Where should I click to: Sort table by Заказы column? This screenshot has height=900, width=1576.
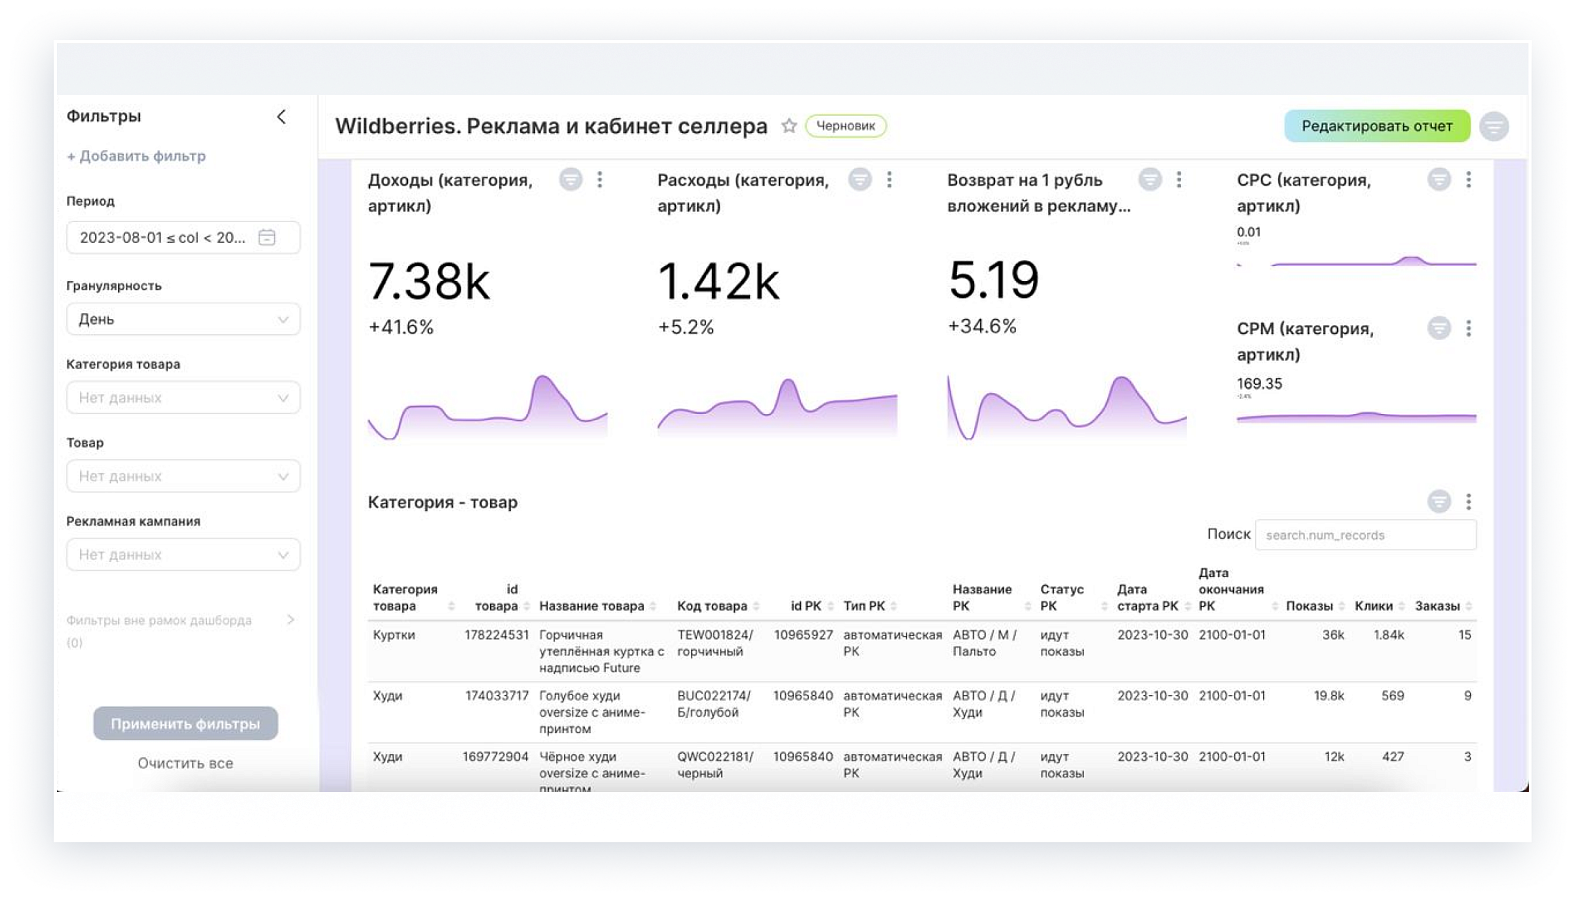point(1469,607)
